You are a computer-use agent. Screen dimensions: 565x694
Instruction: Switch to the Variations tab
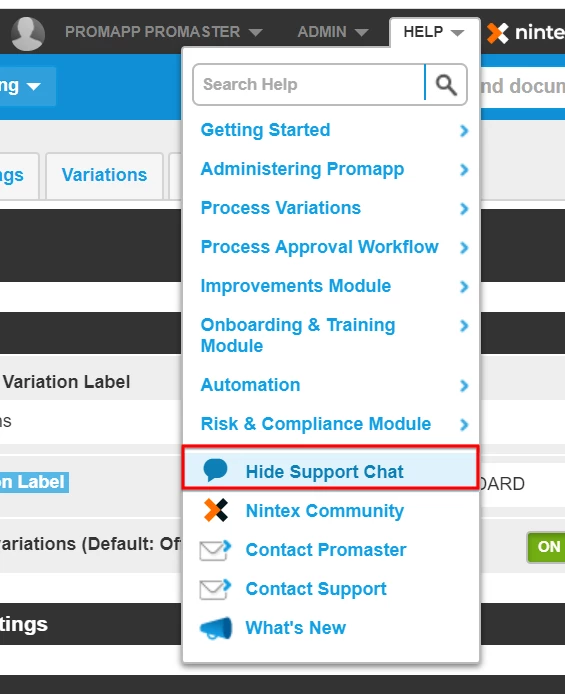[104, 175]
